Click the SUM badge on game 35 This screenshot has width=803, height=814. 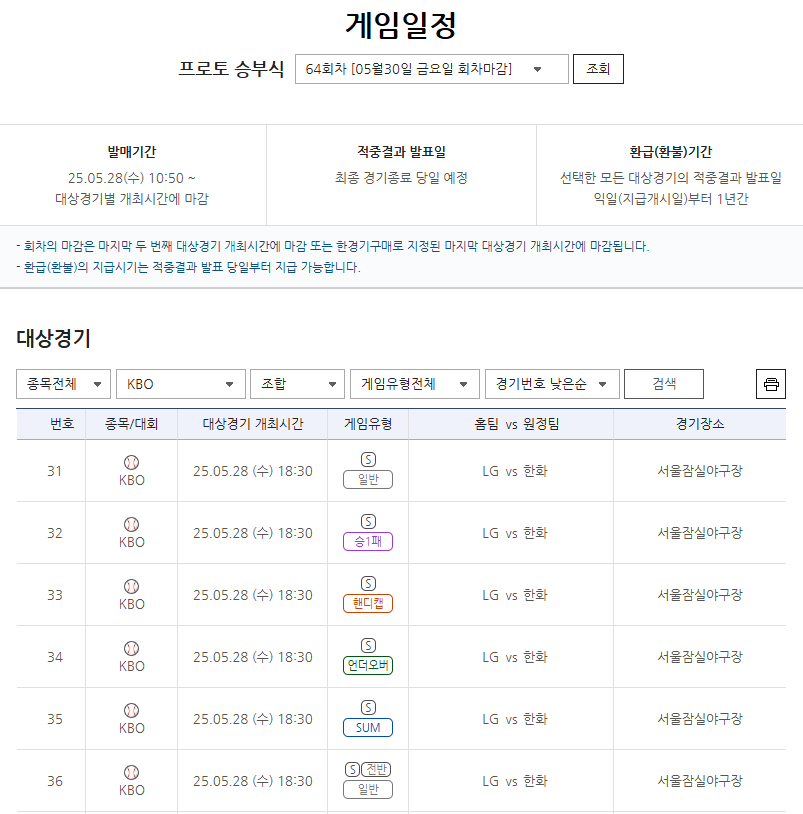367,727
